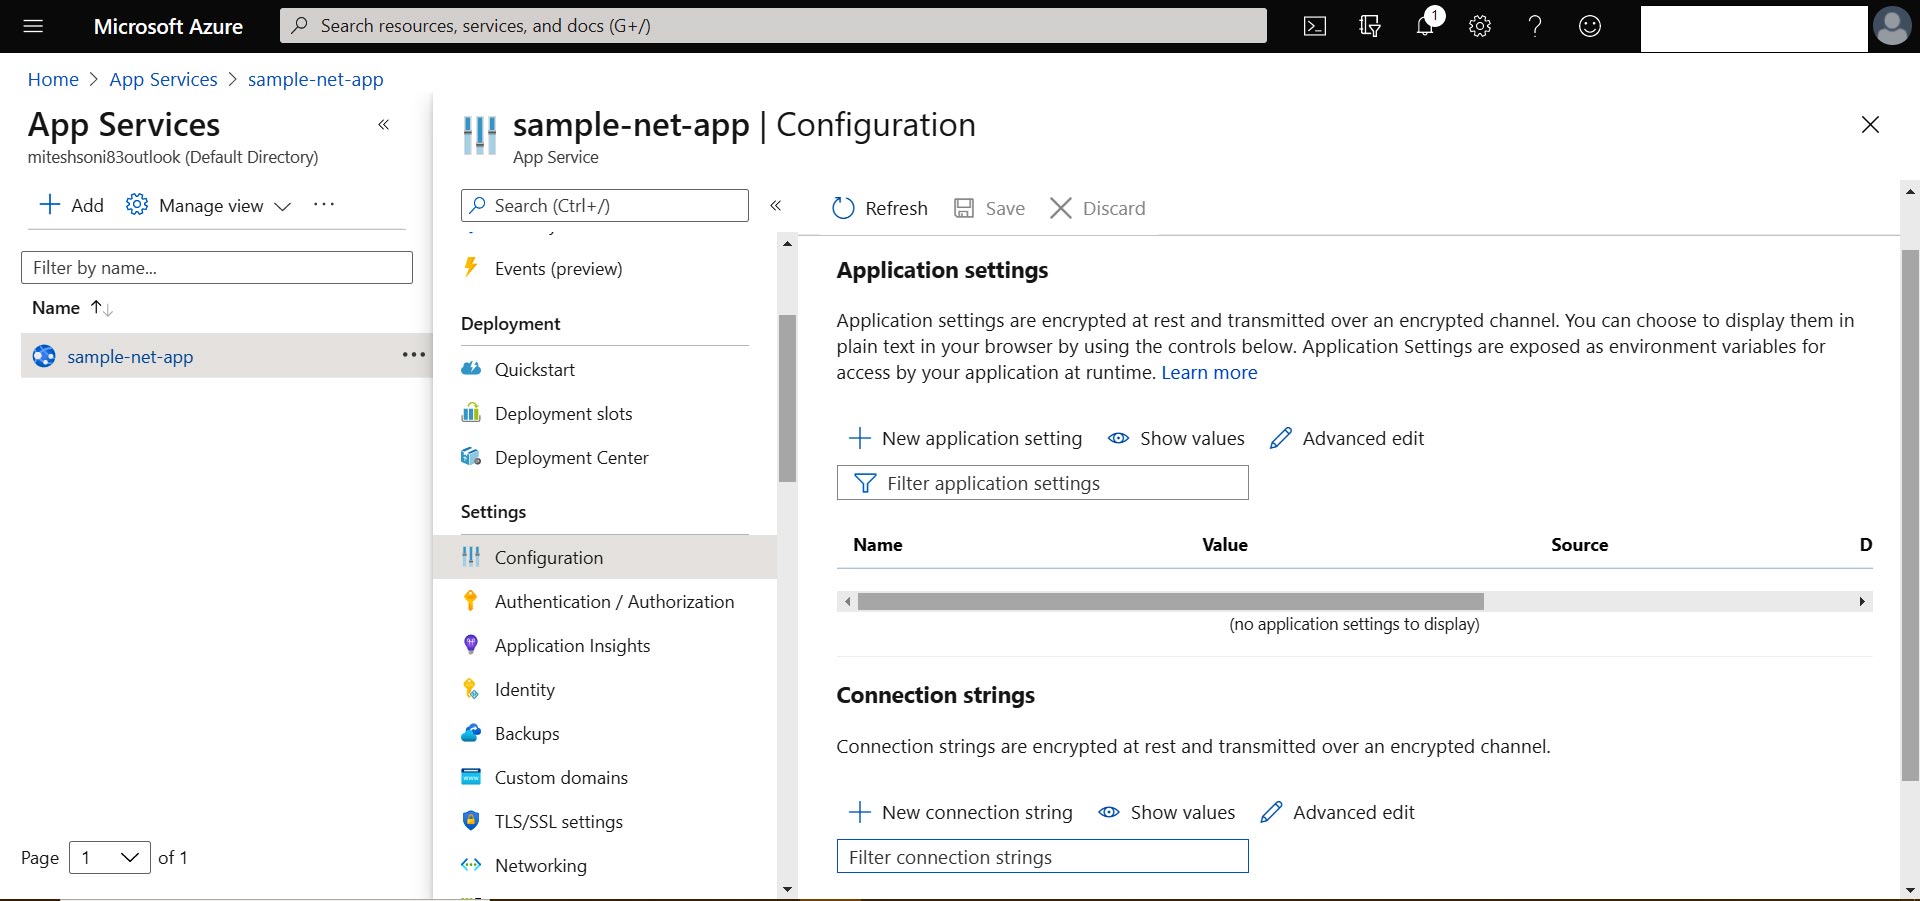Open the notifications bell
The height and width of the screenshot is (901, 1920).
click(1425, 26)
